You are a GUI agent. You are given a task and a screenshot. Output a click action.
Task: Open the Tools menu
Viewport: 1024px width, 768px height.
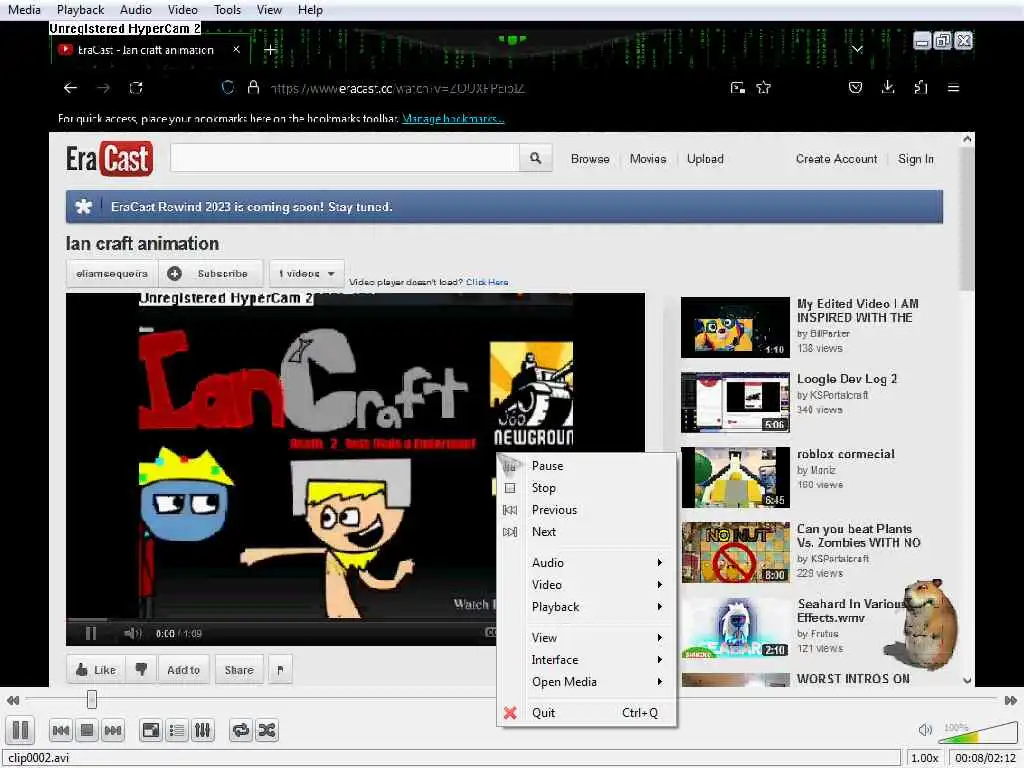point(227,10)
